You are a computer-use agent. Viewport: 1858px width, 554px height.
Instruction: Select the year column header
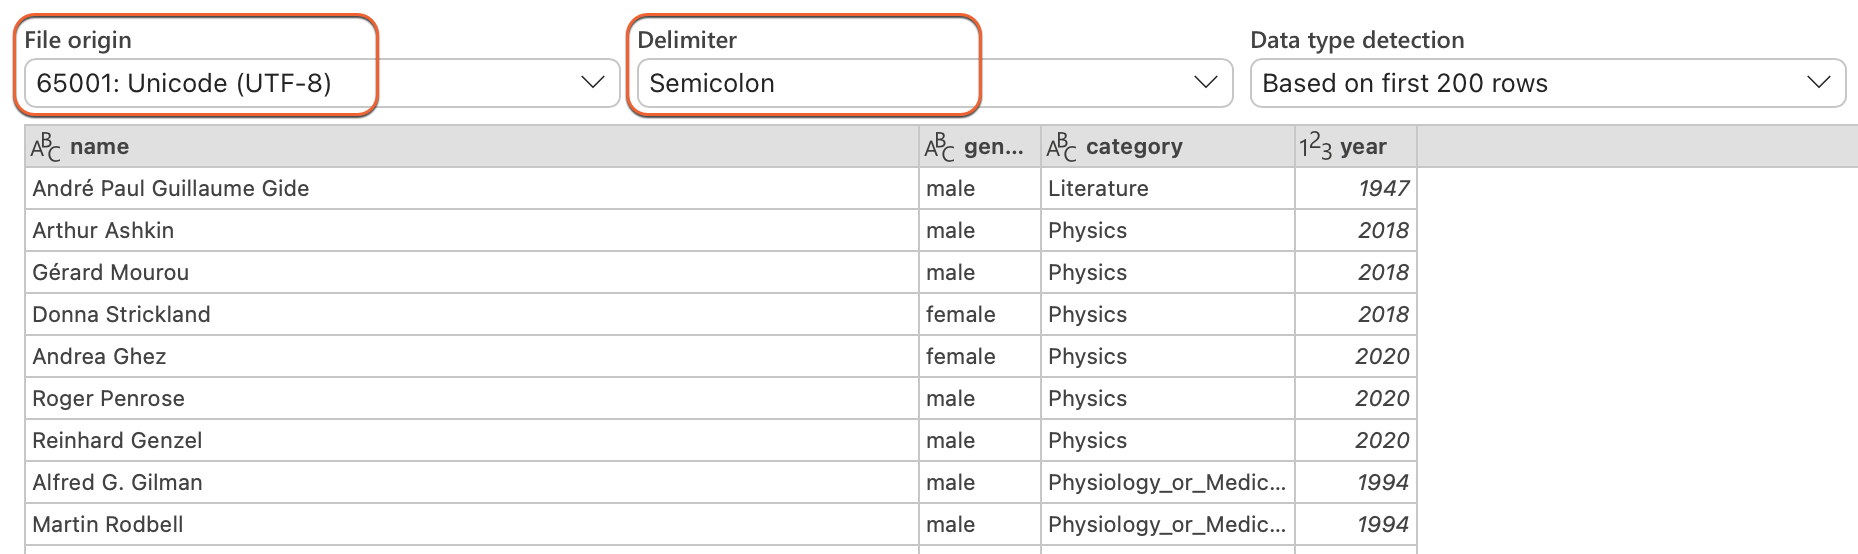point(1356,147)
